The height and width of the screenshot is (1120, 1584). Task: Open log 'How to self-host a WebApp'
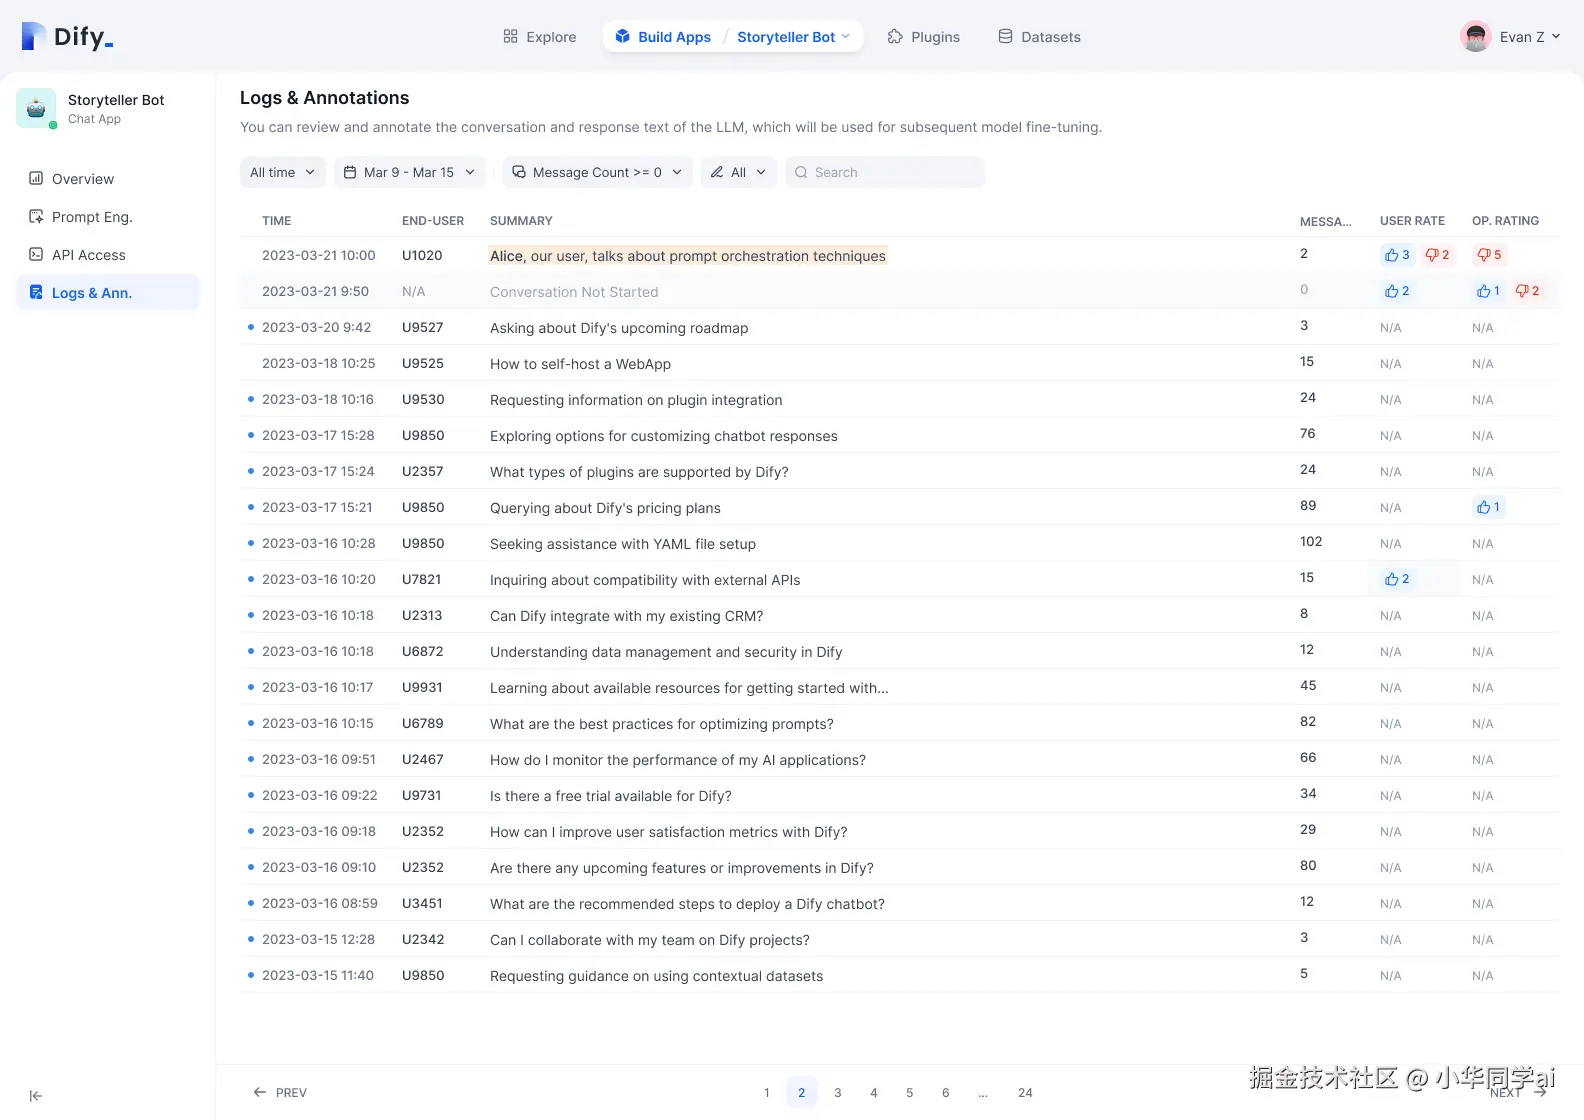point(580,364)
